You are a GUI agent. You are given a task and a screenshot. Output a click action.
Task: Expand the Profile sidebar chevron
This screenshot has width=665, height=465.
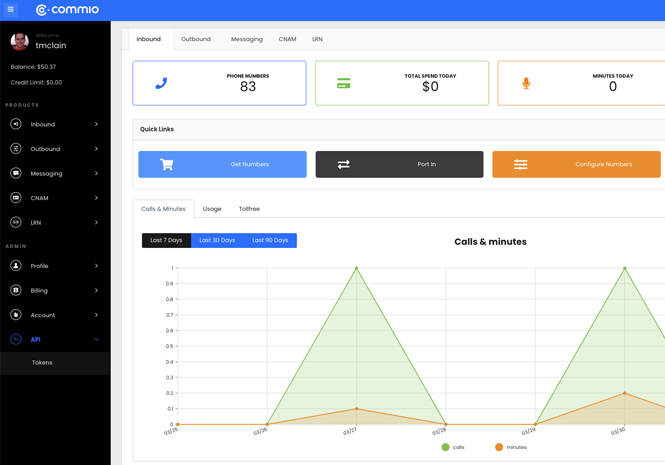(96, 266)
